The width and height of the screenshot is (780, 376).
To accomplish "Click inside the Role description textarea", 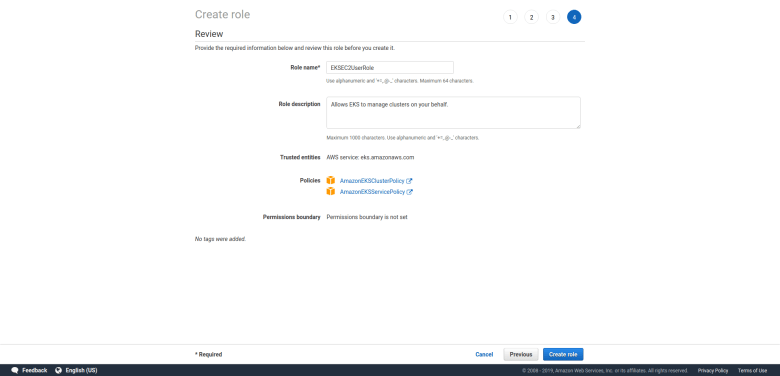I will tap(453, 112).
